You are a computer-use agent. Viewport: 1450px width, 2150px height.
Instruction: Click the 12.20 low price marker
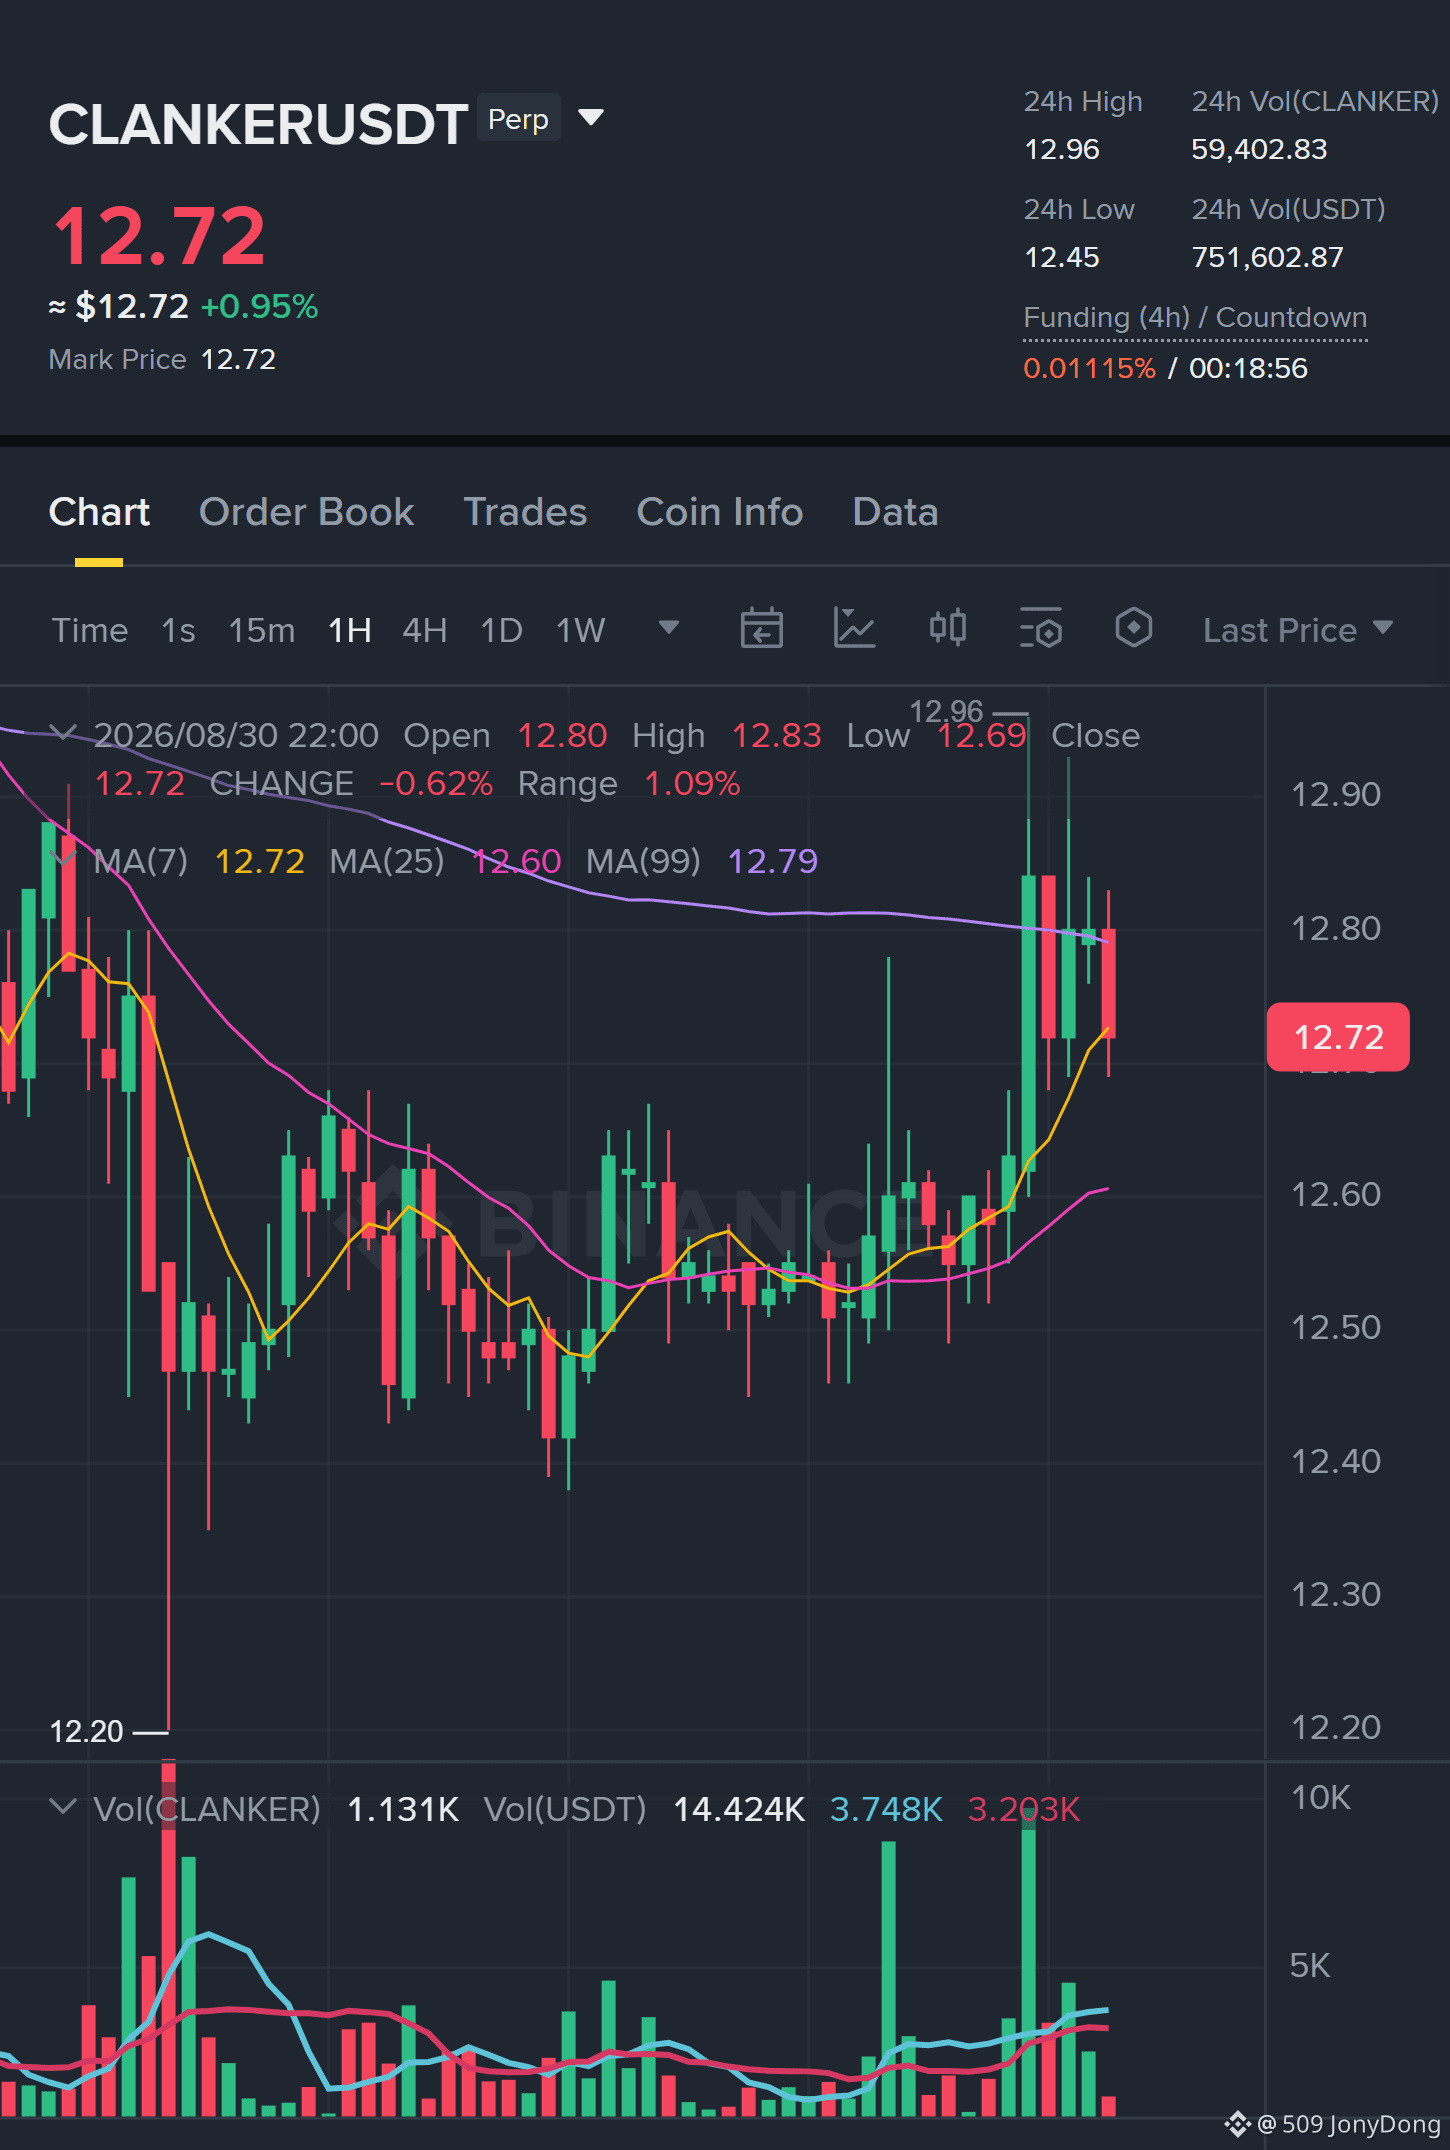(x=87, y=1731)
